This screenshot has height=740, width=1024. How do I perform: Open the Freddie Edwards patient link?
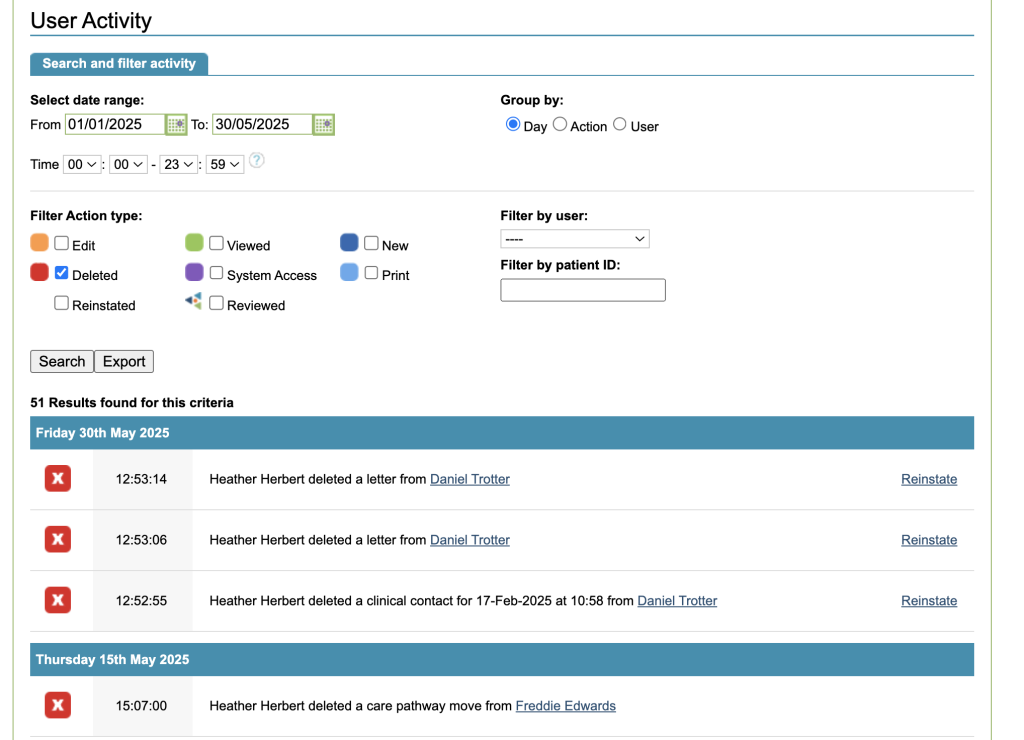click(x=565, y=706)
